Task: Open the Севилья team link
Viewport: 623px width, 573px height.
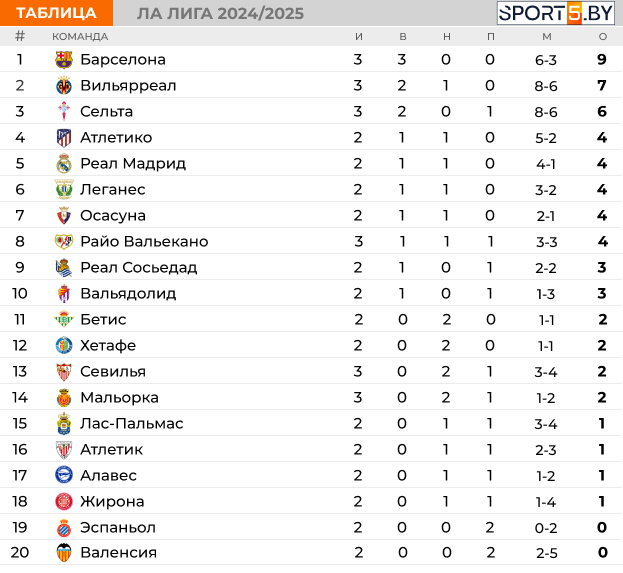Action: (113, 372)
